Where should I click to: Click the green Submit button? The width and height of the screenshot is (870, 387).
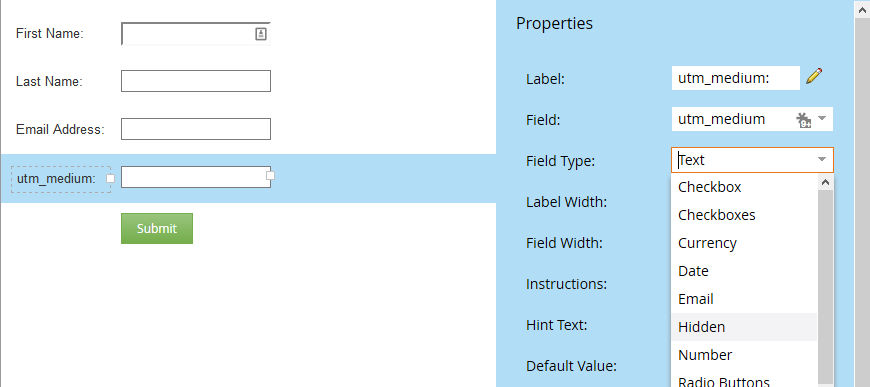[157, 228]
